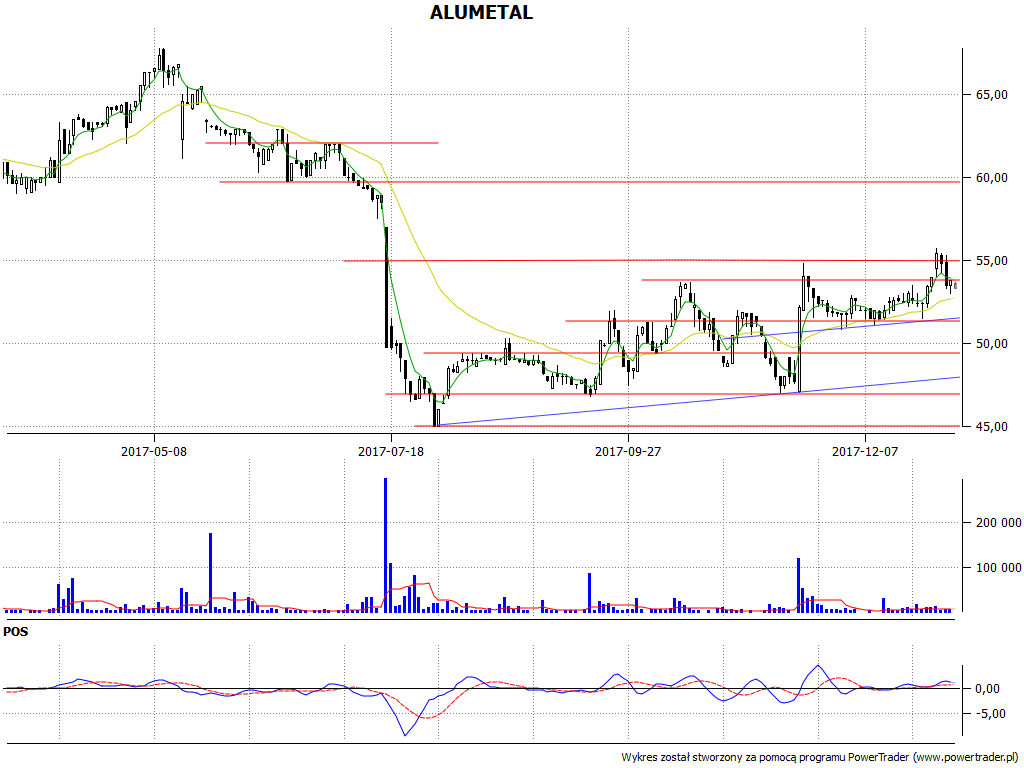The height and width of the screenshot is (768, 1024).
Task: Click the tallest July volume bar
Action: [385, 545]
